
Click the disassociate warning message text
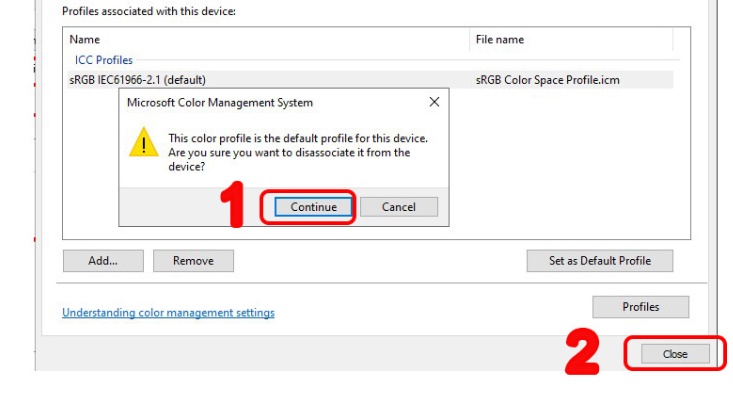pyautogui.click(x=298, y=152)
